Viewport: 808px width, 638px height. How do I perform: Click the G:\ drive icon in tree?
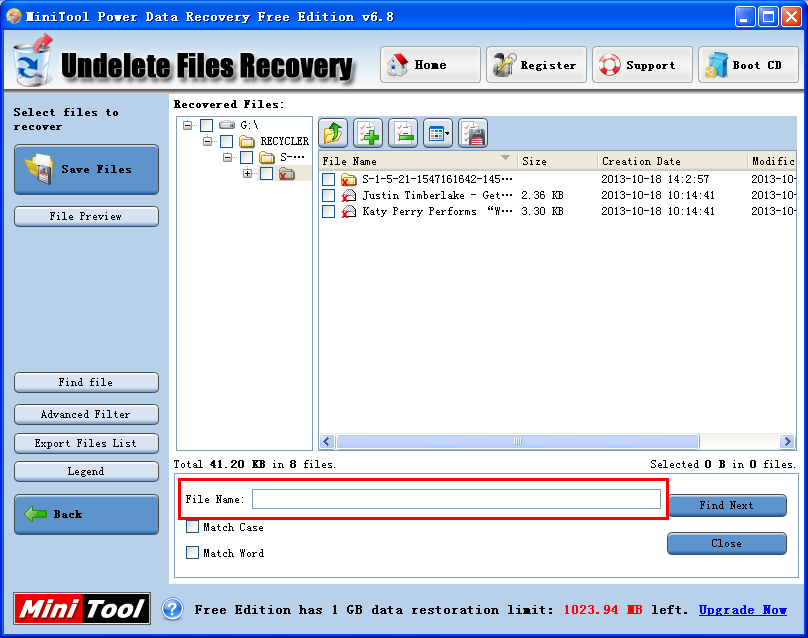[x=227, y=125]
